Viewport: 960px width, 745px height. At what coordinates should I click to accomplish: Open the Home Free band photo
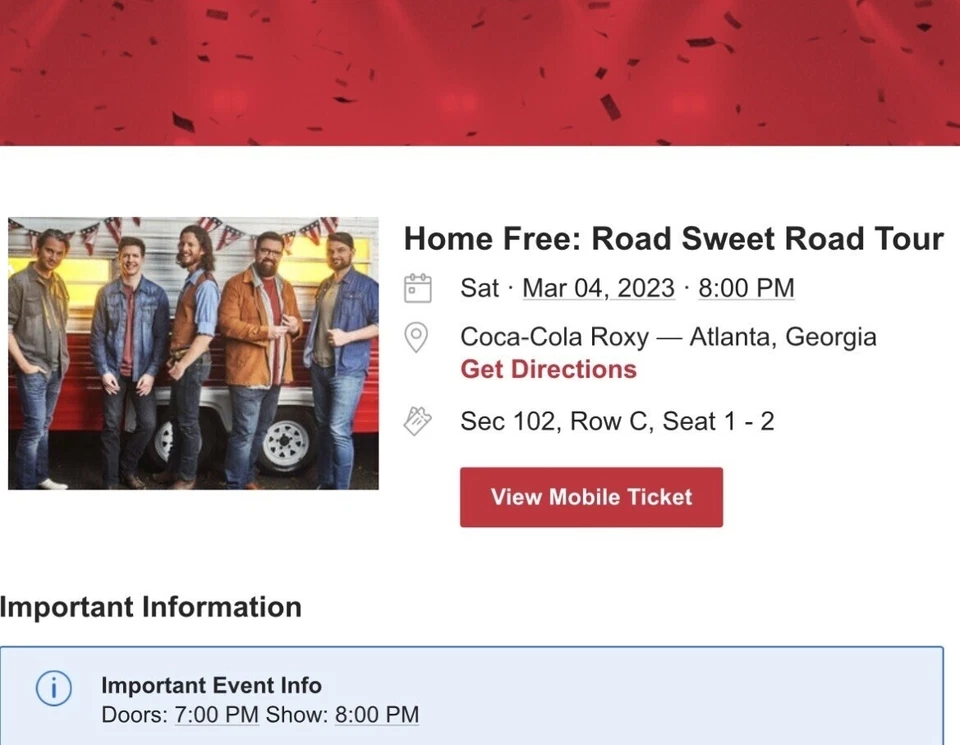(x=193, y=353)
